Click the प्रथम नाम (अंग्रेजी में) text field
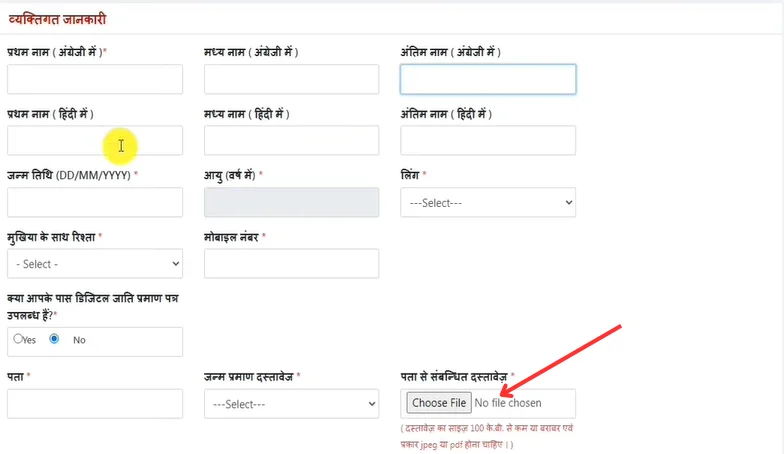 (x=95, y=79)
